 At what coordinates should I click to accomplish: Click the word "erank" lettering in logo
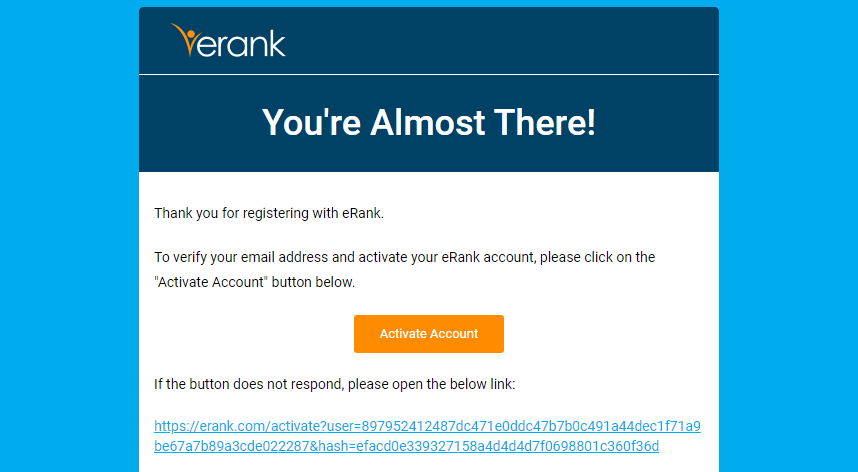pyautogui.click(x=241, y=45)
